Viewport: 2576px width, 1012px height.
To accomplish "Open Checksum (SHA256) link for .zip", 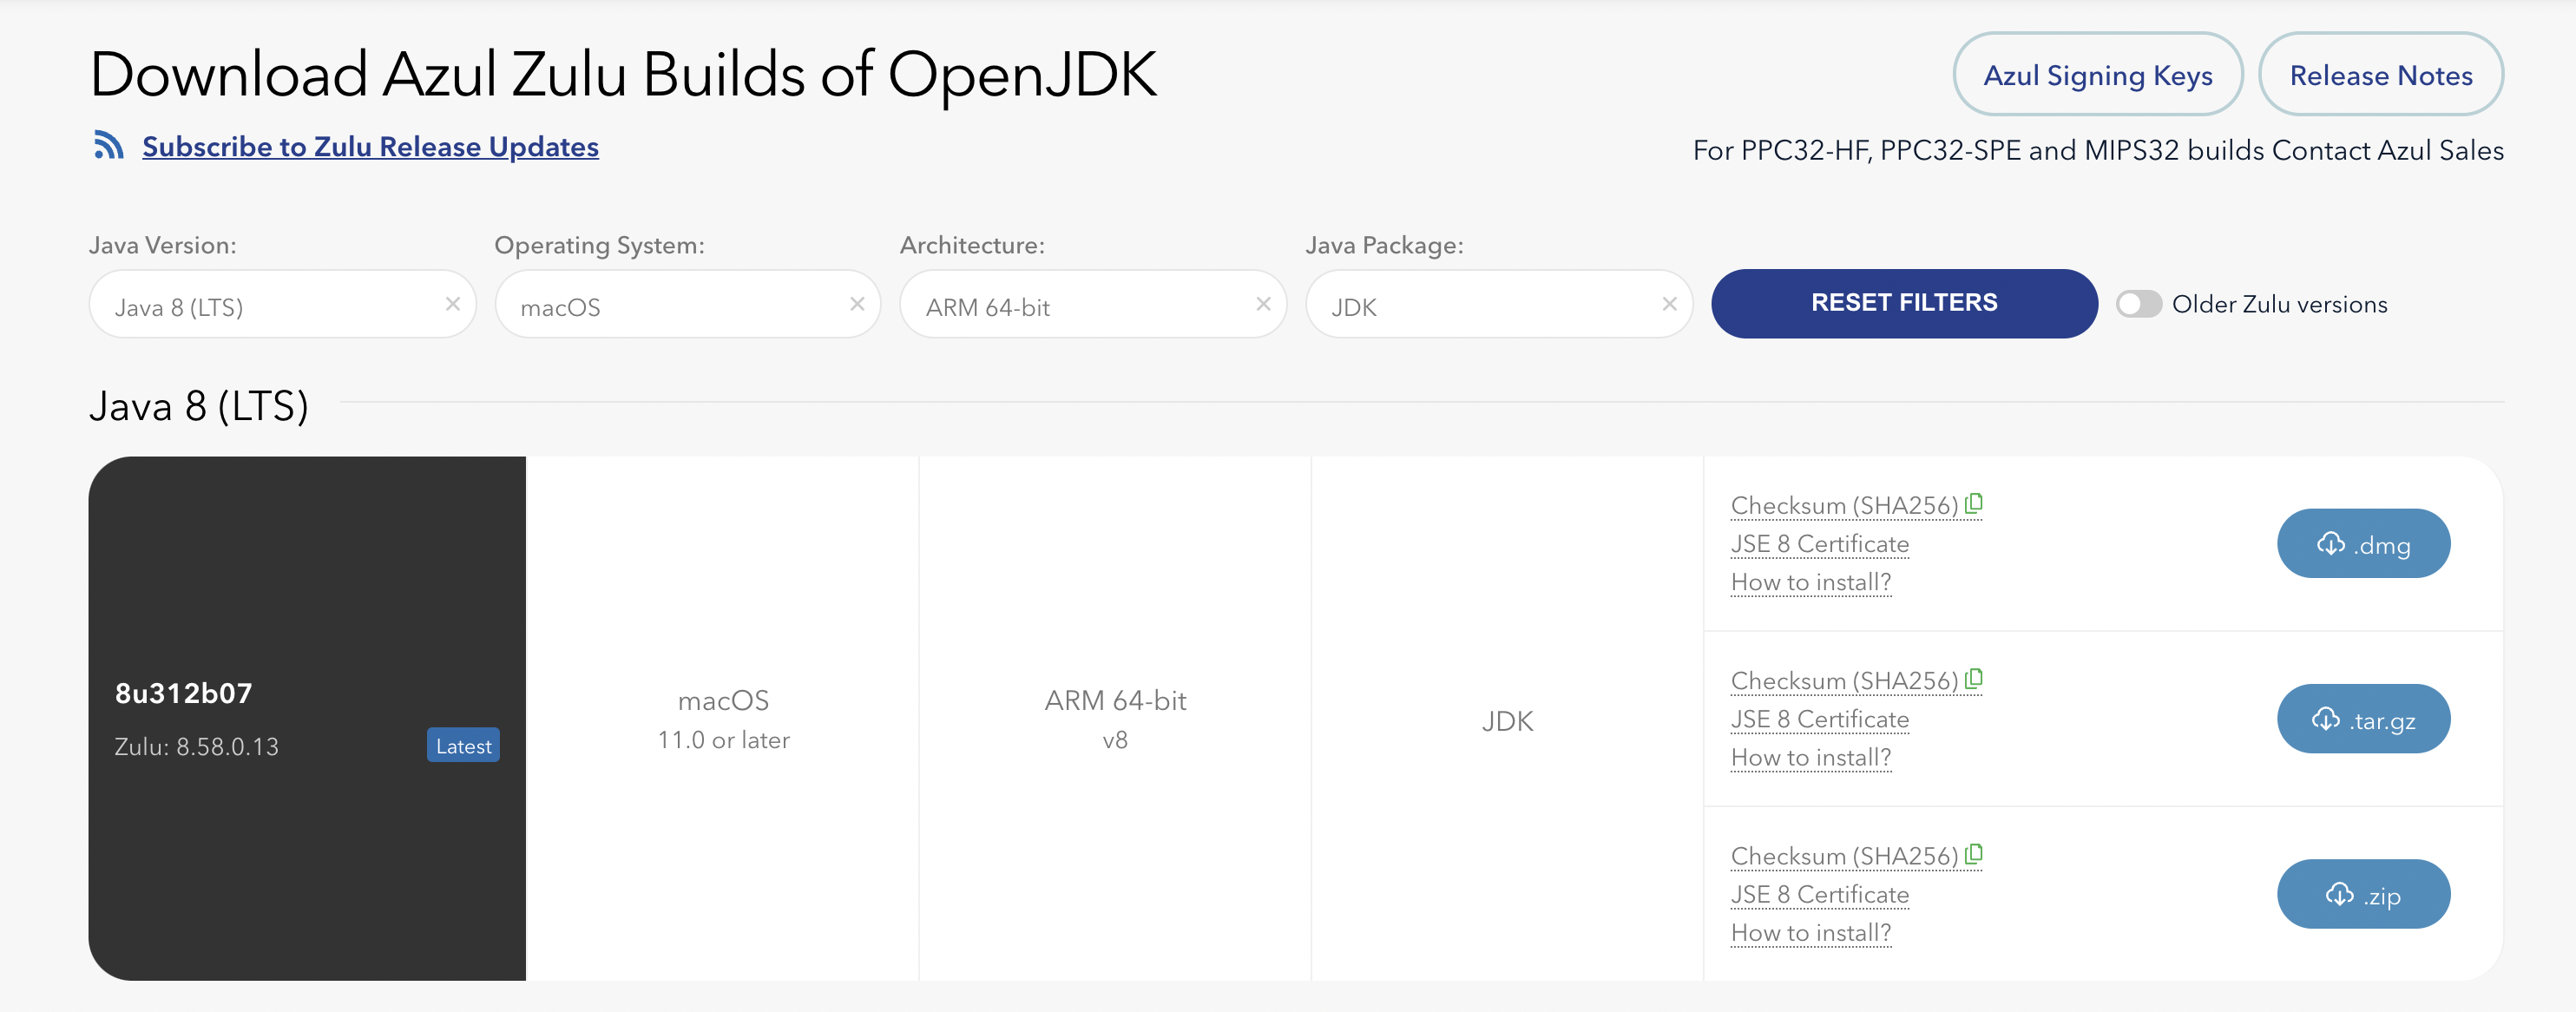I will pyautogui.click(x=1844, y=856).
